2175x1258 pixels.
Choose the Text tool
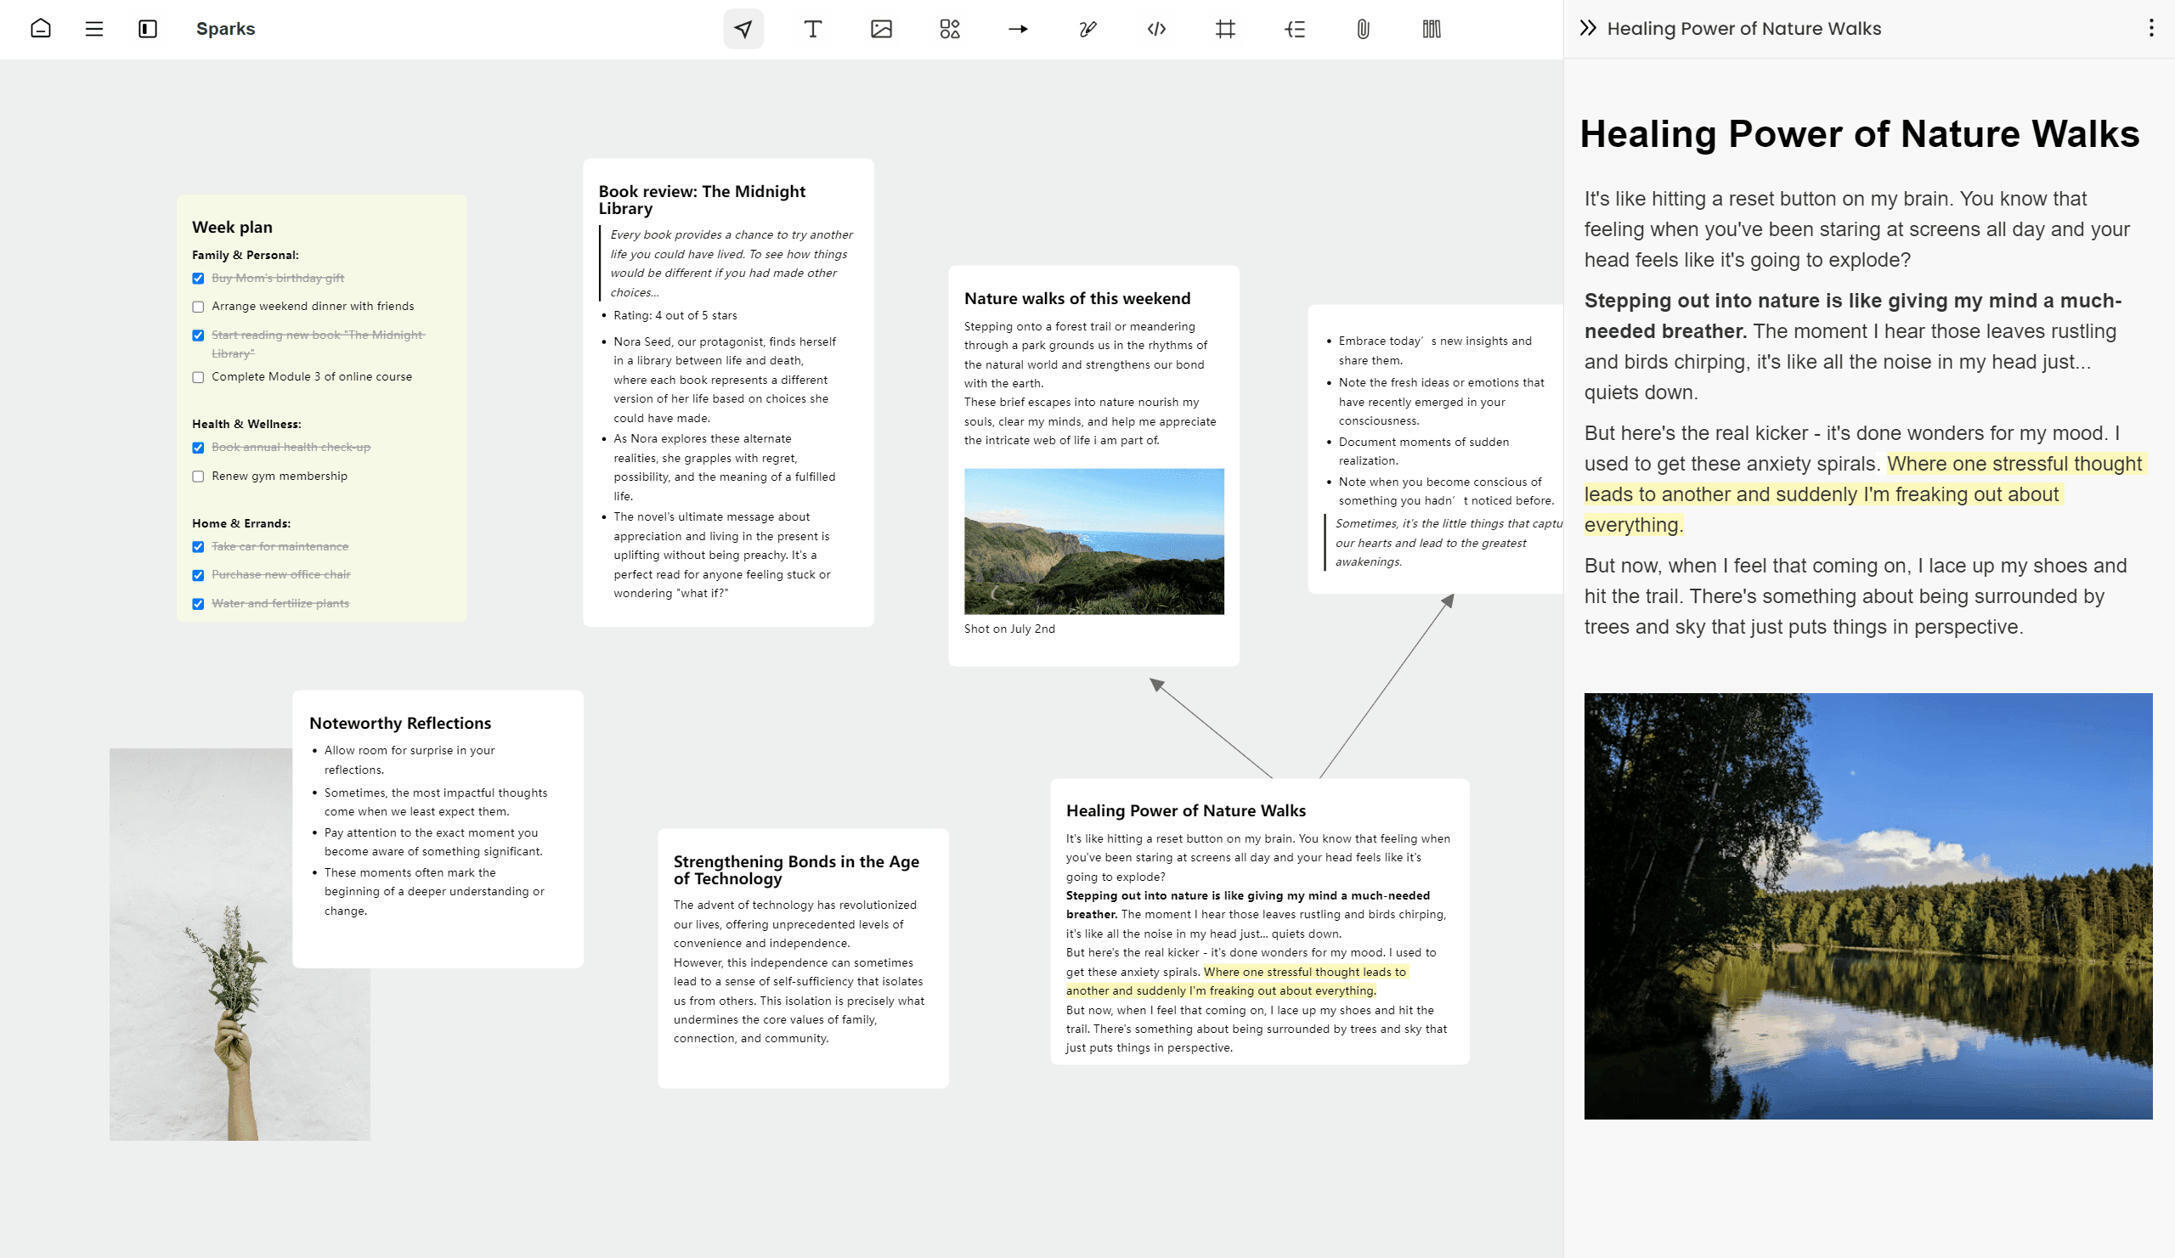click(812, 29)
